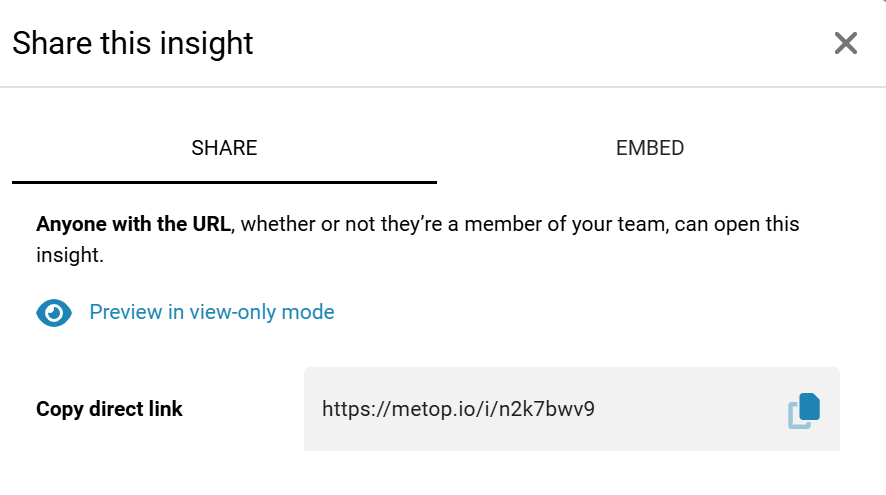
Task: Click the copy-to-clipboard icon
Action: click(803, 410)
